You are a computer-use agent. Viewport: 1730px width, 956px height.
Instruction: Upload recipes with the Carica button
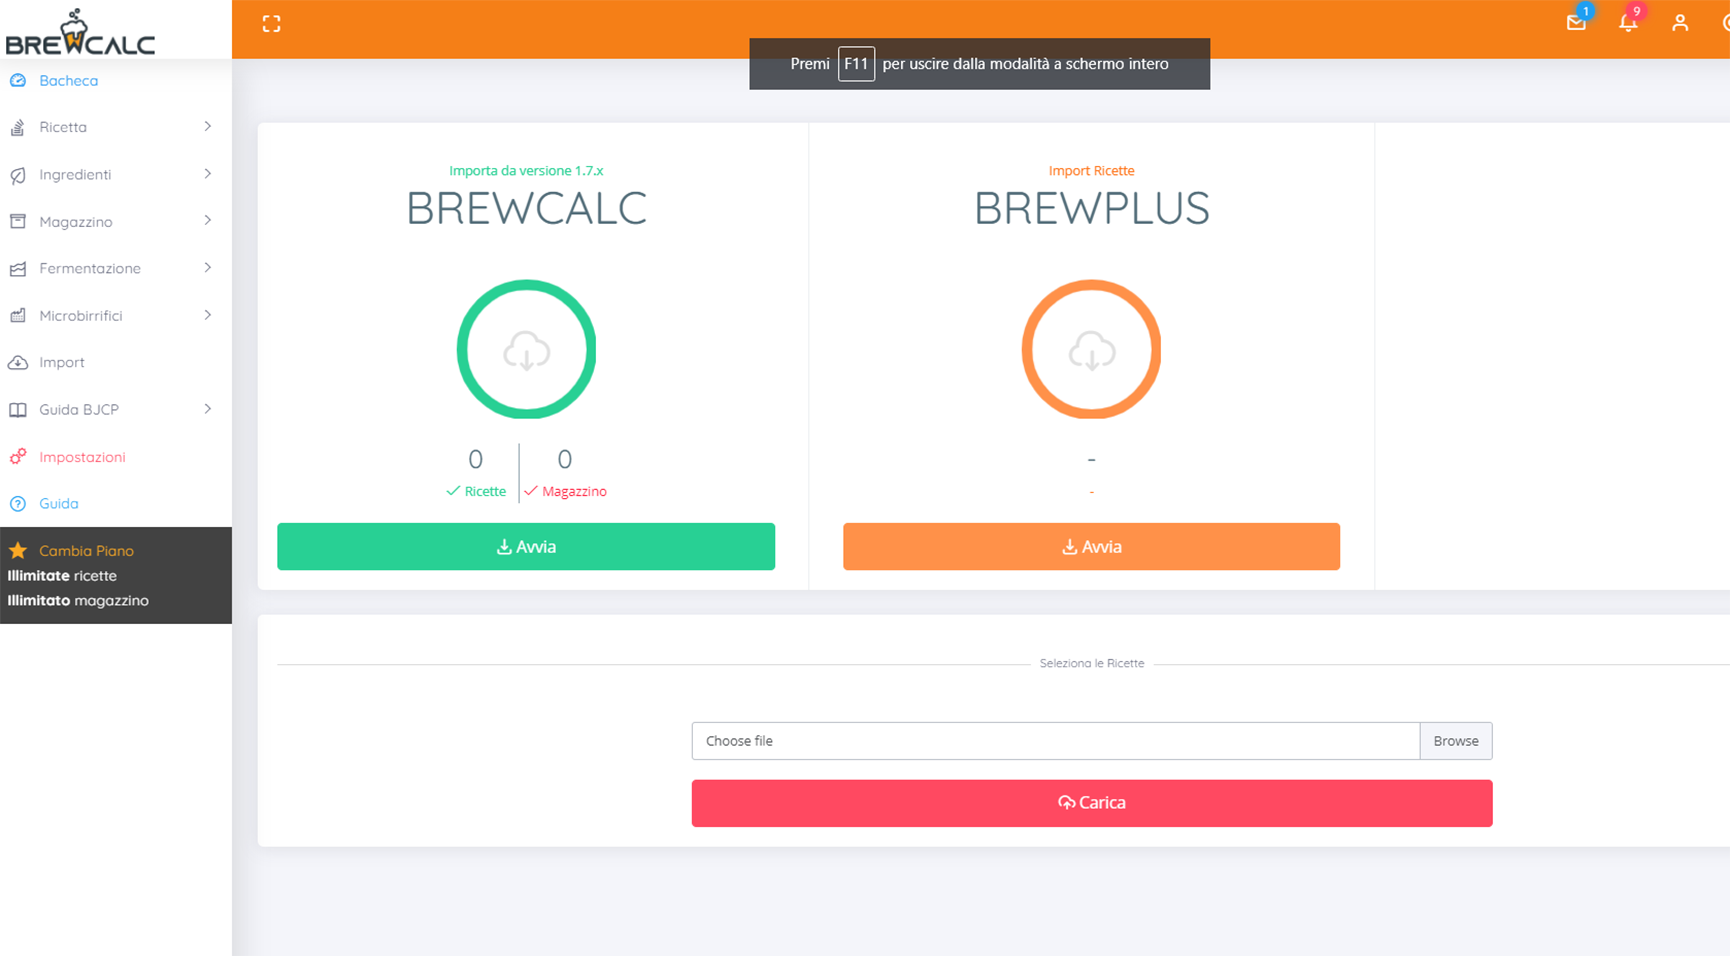point(1092,803)
